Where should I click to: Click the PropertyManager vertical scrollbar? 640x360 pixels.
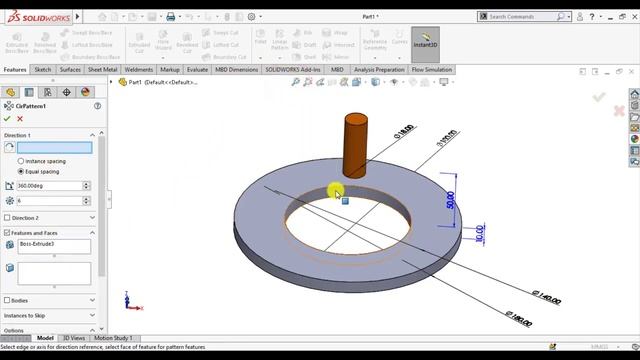click(x=102, y=207)
